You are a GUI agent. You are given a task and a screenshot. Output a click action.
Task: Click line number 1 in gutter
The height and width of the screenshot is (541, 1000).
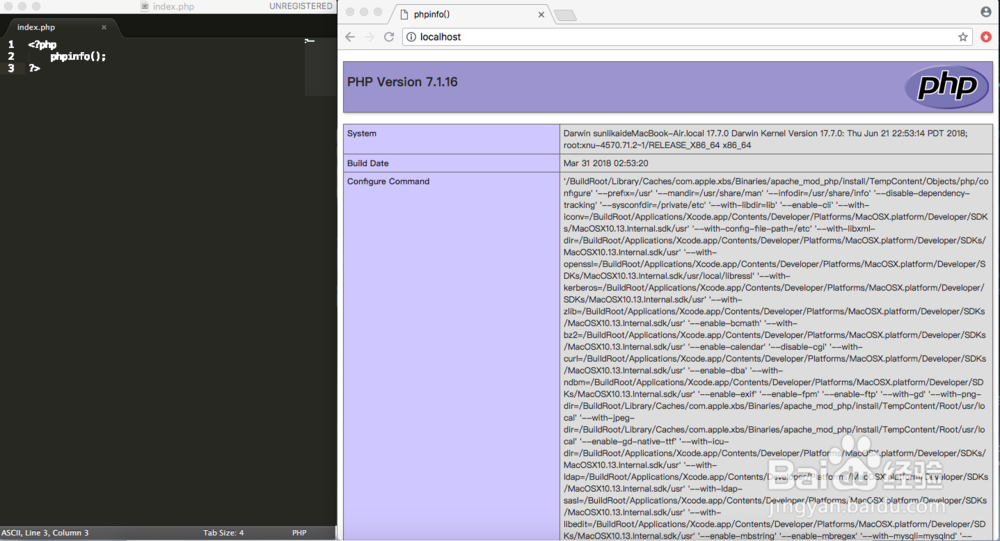coord(11,45)
